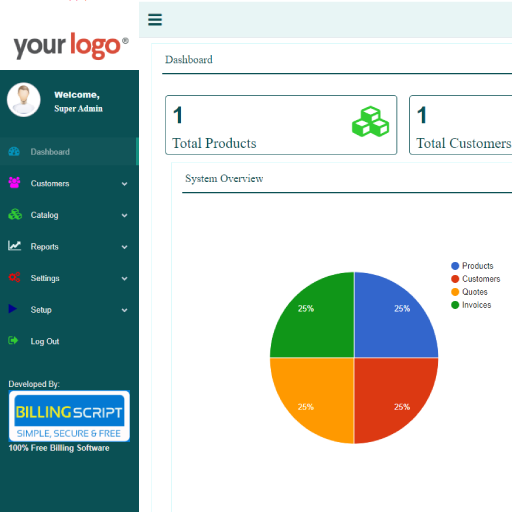Click the Log Out link
This screenshot has height=512, width=512.
pyautogui.click(x=69, y=341)
